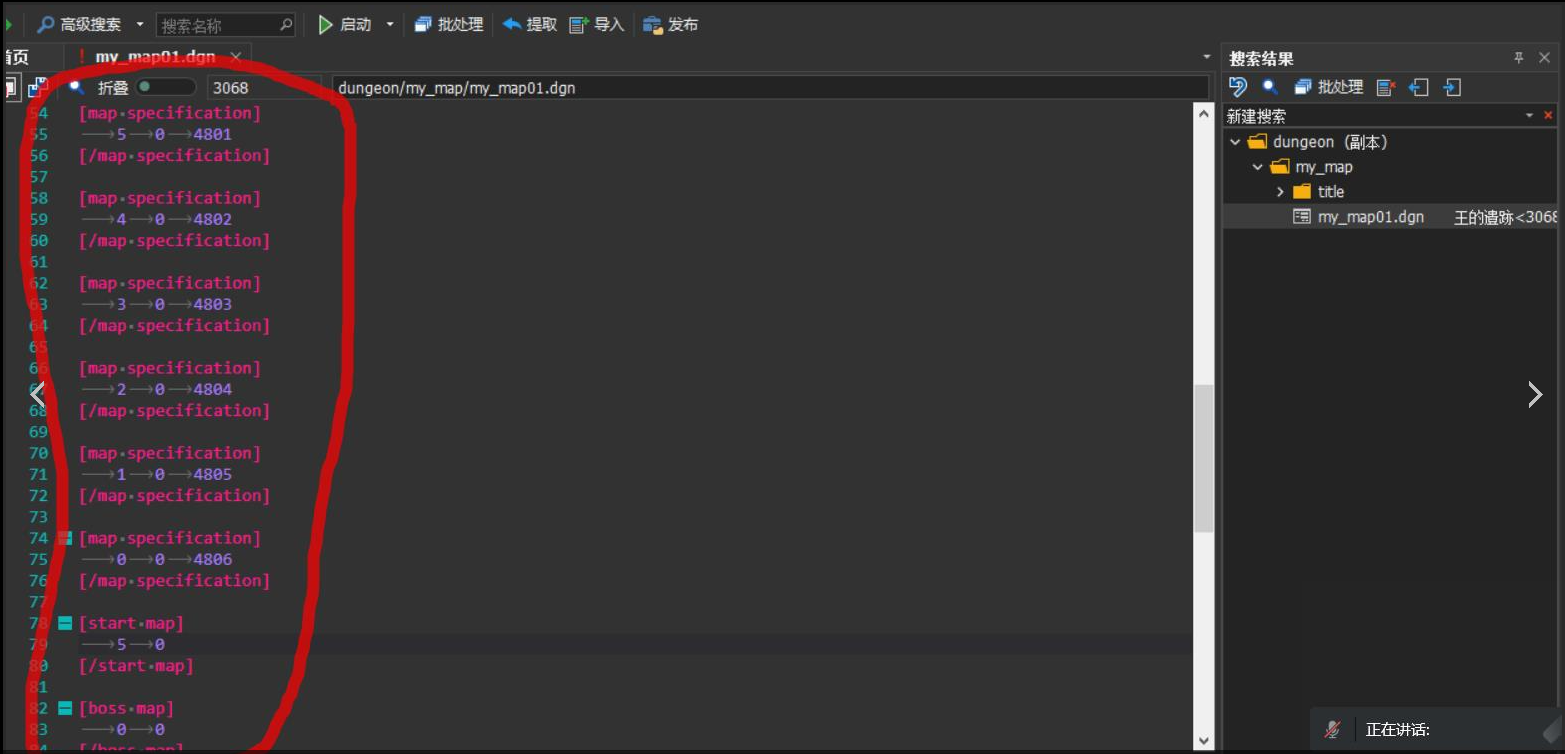The image size is (1565, 754).
Task: Select the title folder
Action: [1319, 192]
